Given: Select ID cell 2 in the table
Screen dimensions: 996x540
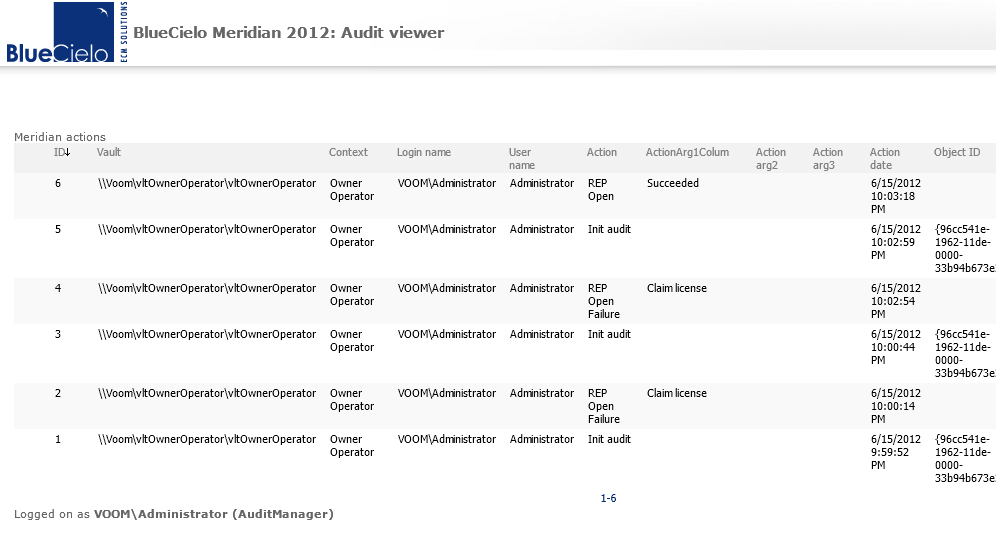Looking at the screenshot, I should 58,393.
